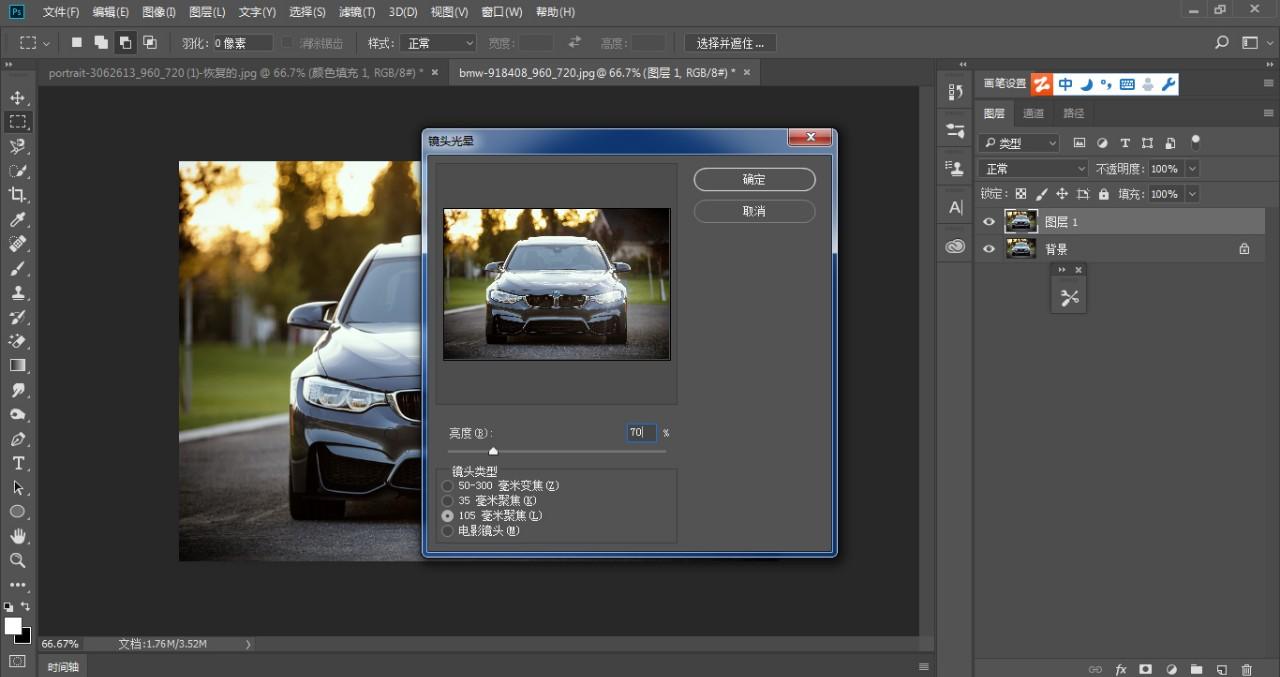Hide the 图层 1 layer visibility
This screenshot has height=677, width=1280.
point(989,222)
